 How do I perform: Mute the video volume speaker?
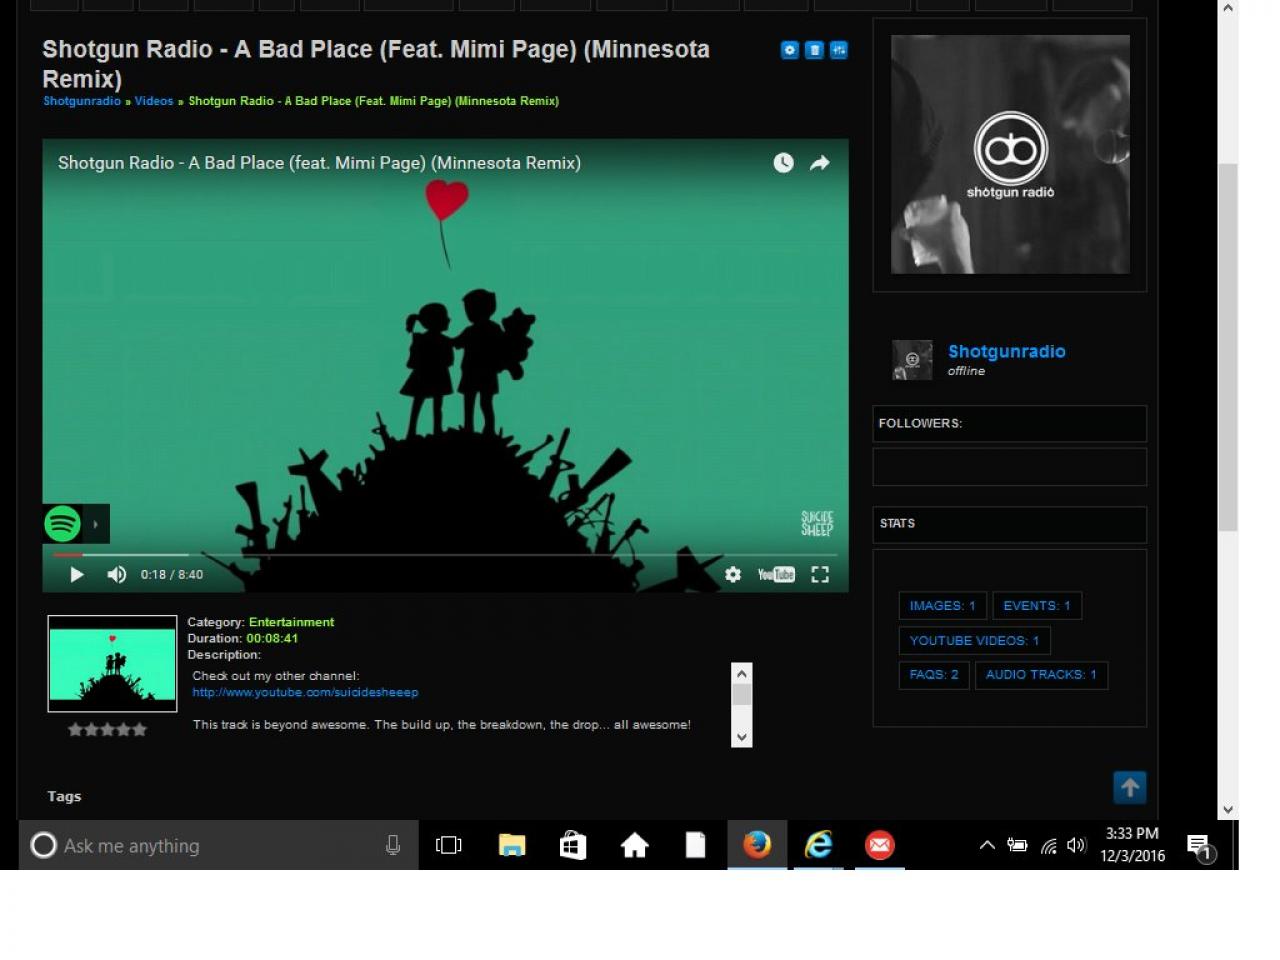click(x=117, y=574)
